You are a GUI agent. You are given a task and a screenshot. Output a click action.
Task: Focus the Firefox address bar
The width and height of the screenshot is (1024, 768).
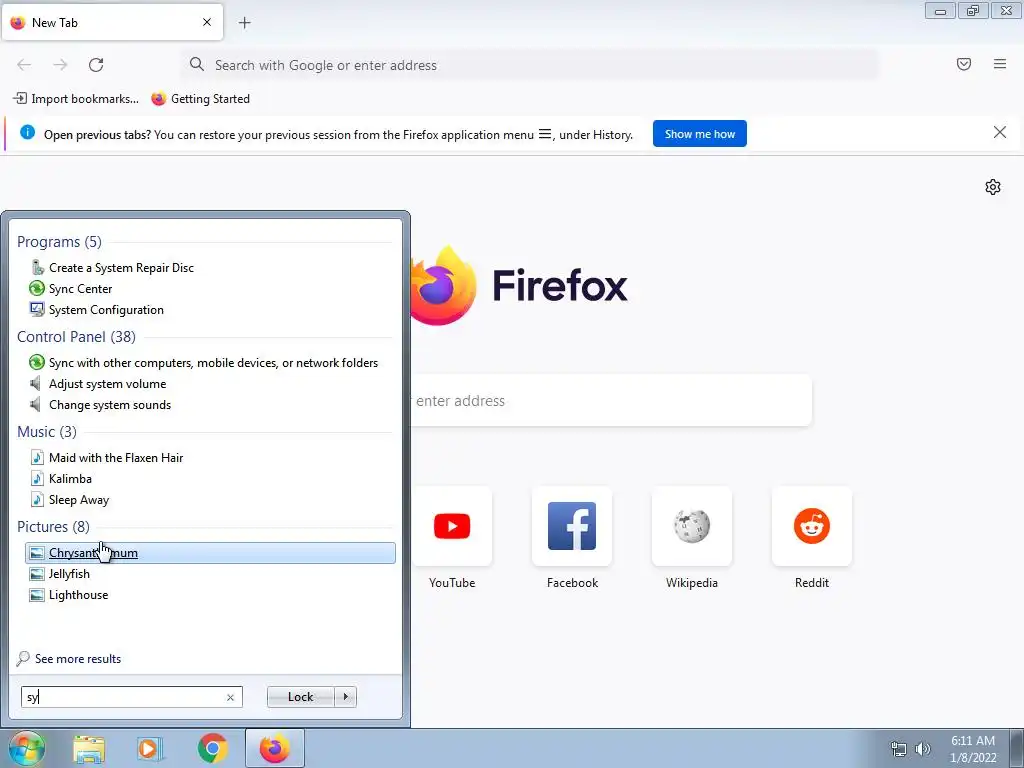click(x=530, y=65)
